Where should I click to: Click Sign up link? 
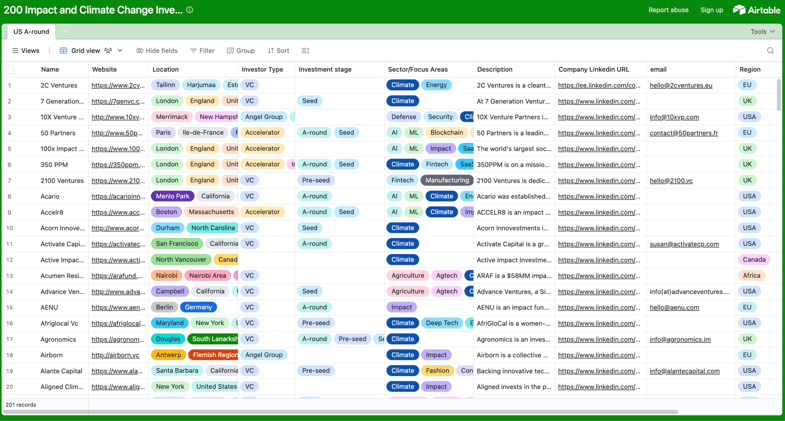coord(711,10)
